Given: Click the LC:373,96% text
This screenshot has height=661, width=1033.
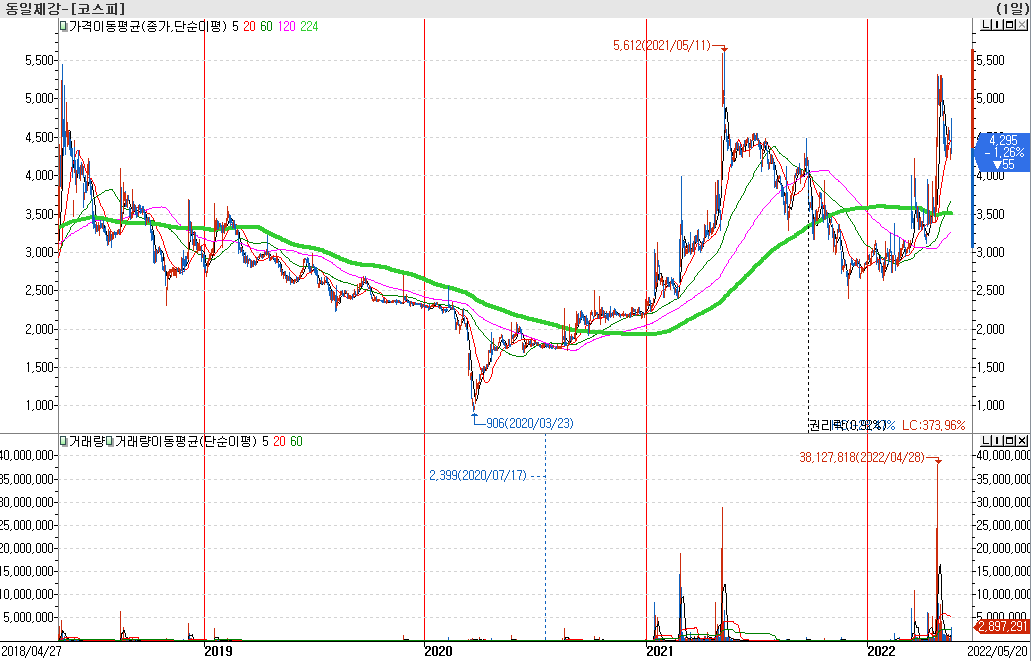Looking at the screenshot, I should tap(933, 425).
